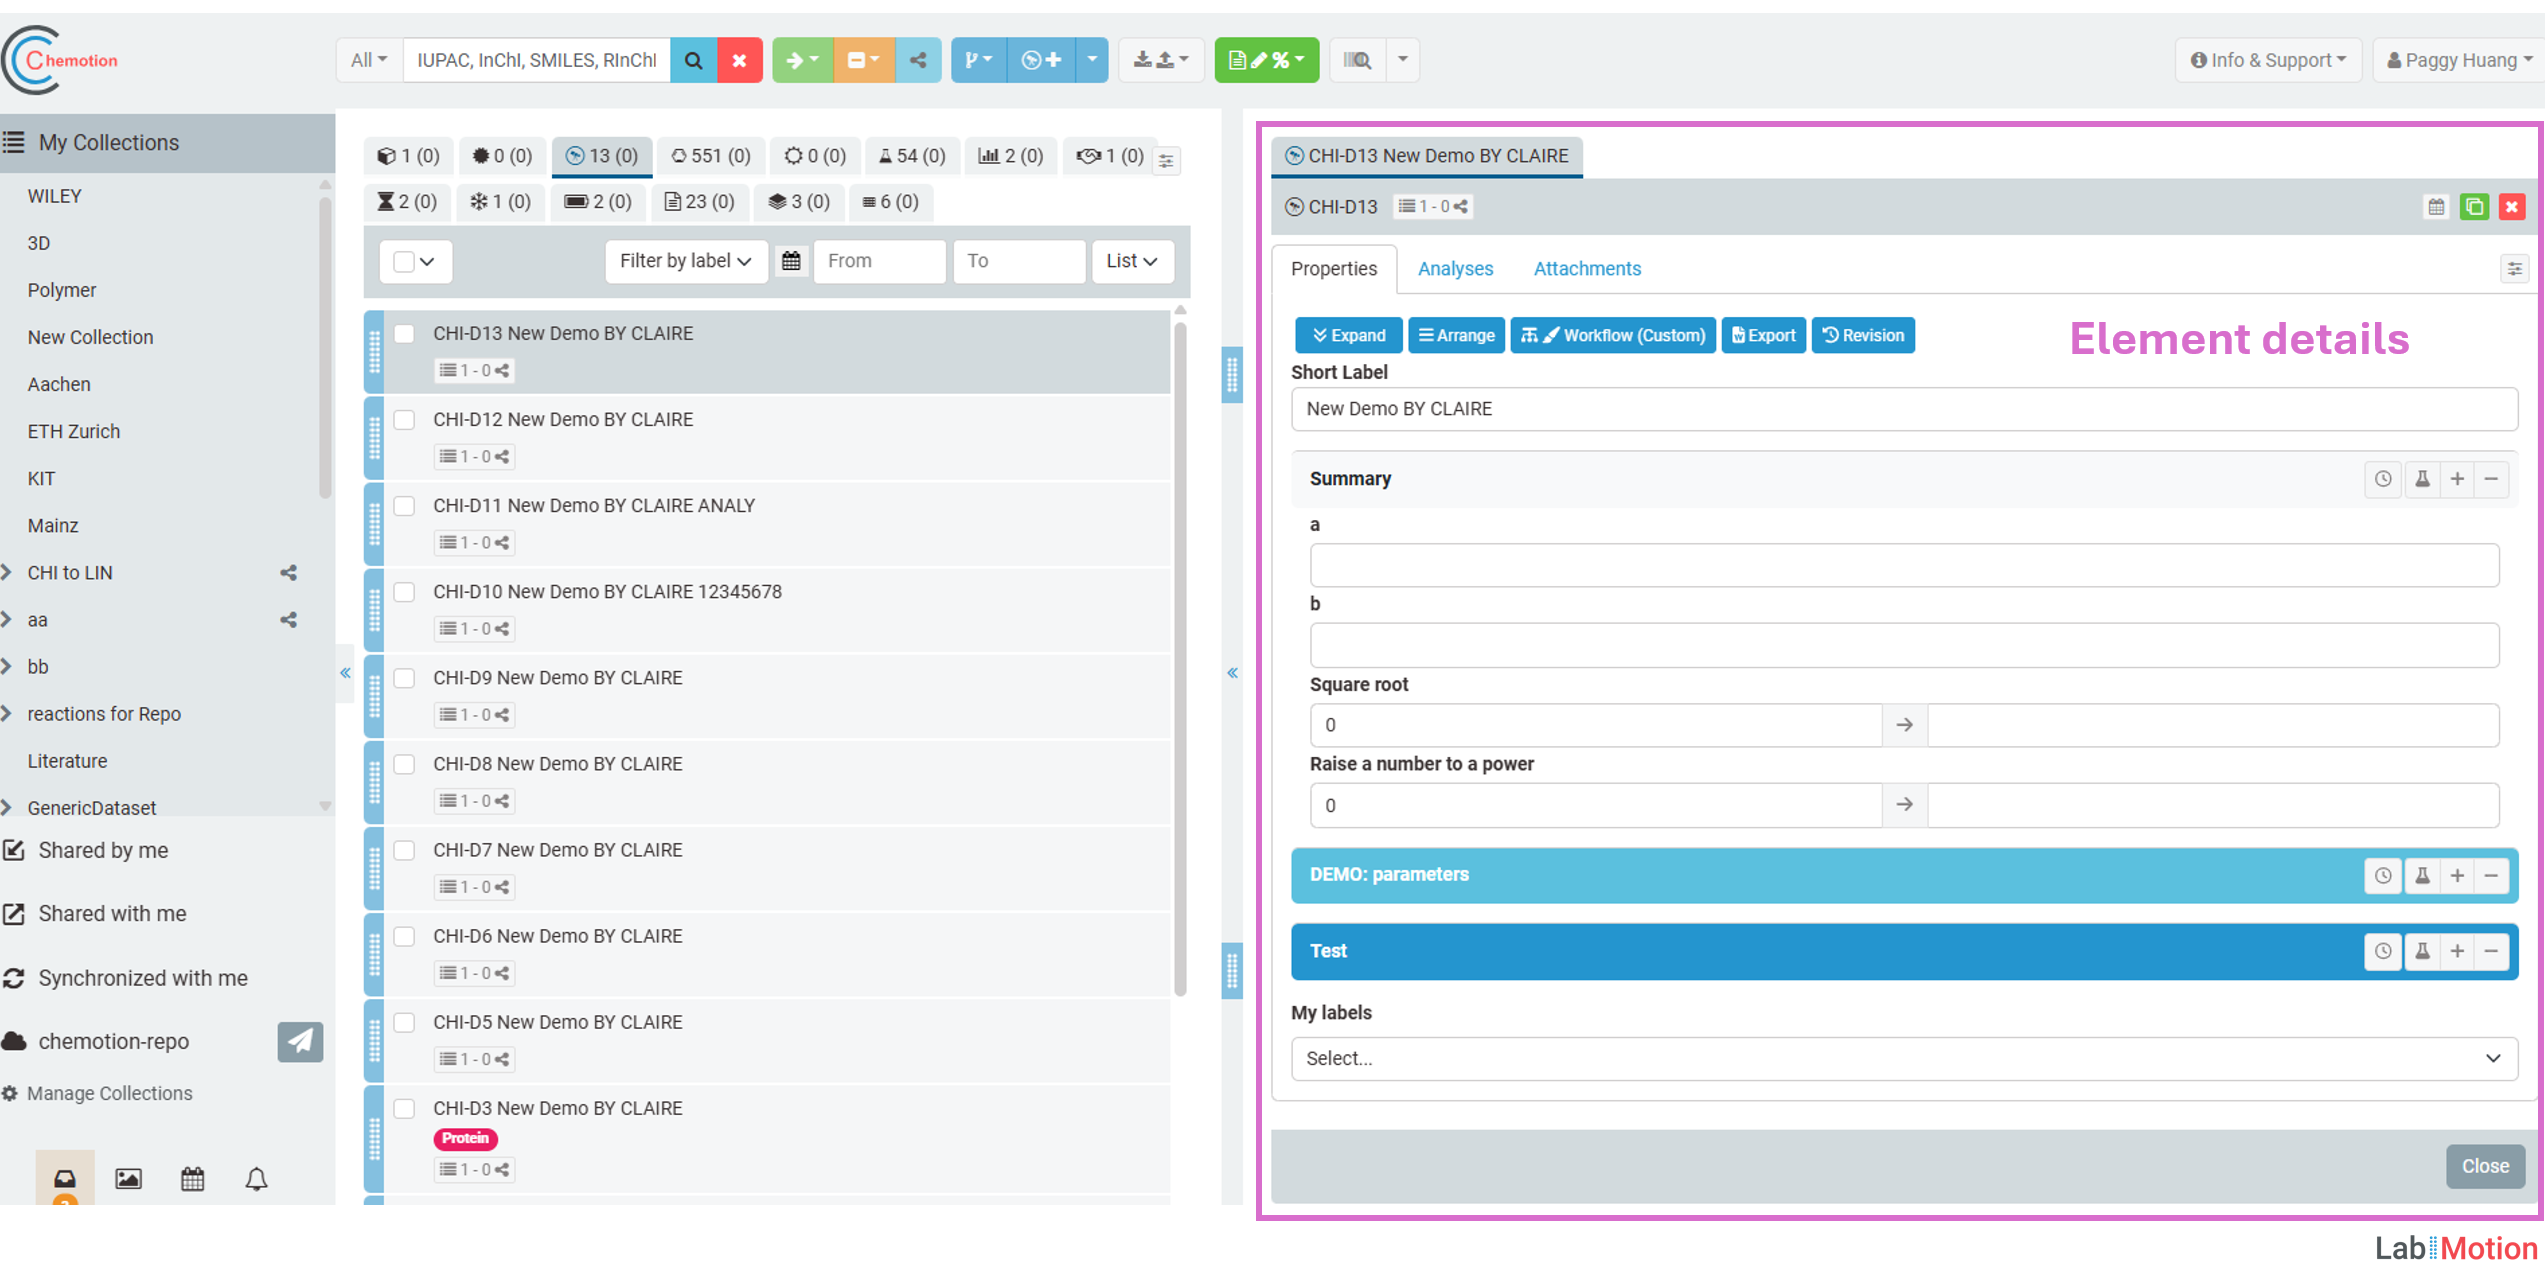This screenshot has height=1270, width=2545.
Task: Click the plus icon in Test section
Action: (2457, 951)
